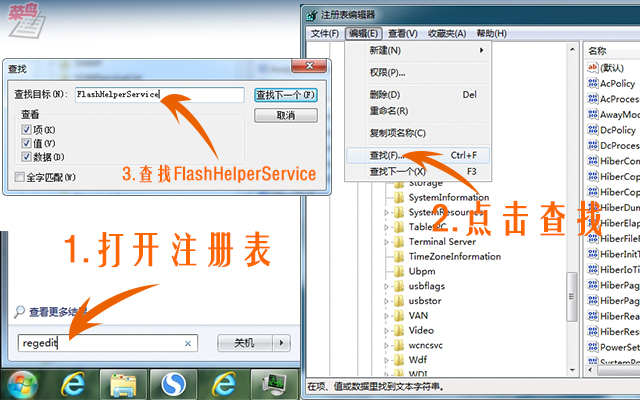Expand the usbstor tree node
Screen dimensions: 640x400
point(386,301)
